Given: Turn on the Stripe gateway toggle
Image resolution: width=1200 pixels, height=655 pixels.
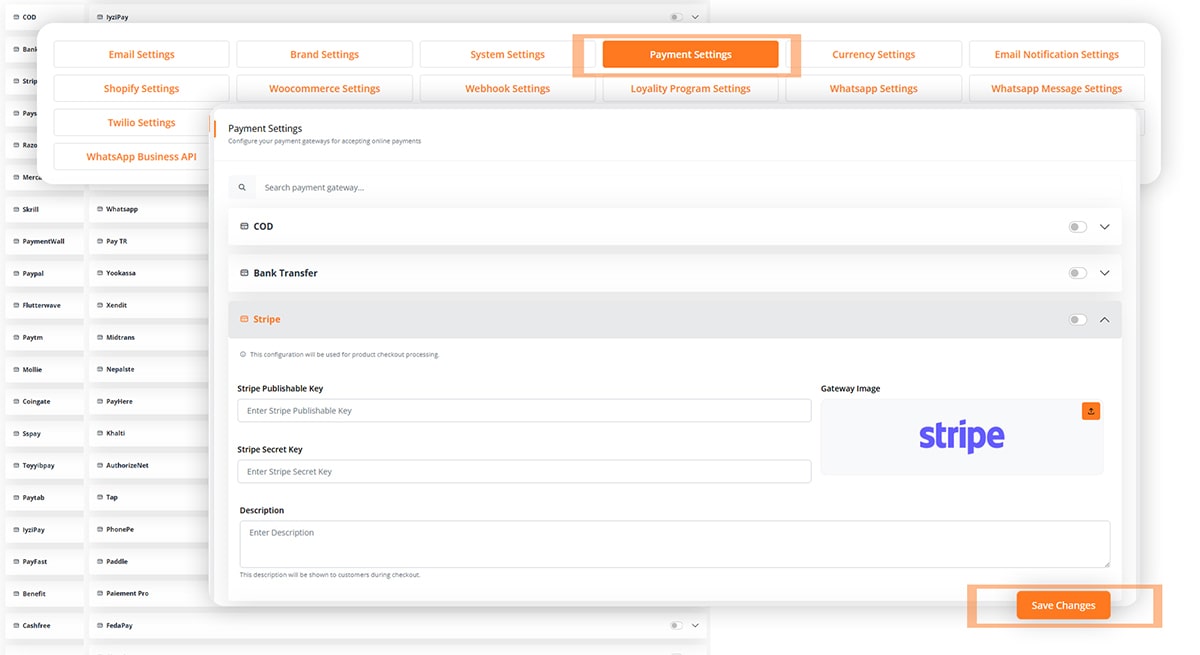Looking at the screenshot, I should click(x=1077, y=320).
